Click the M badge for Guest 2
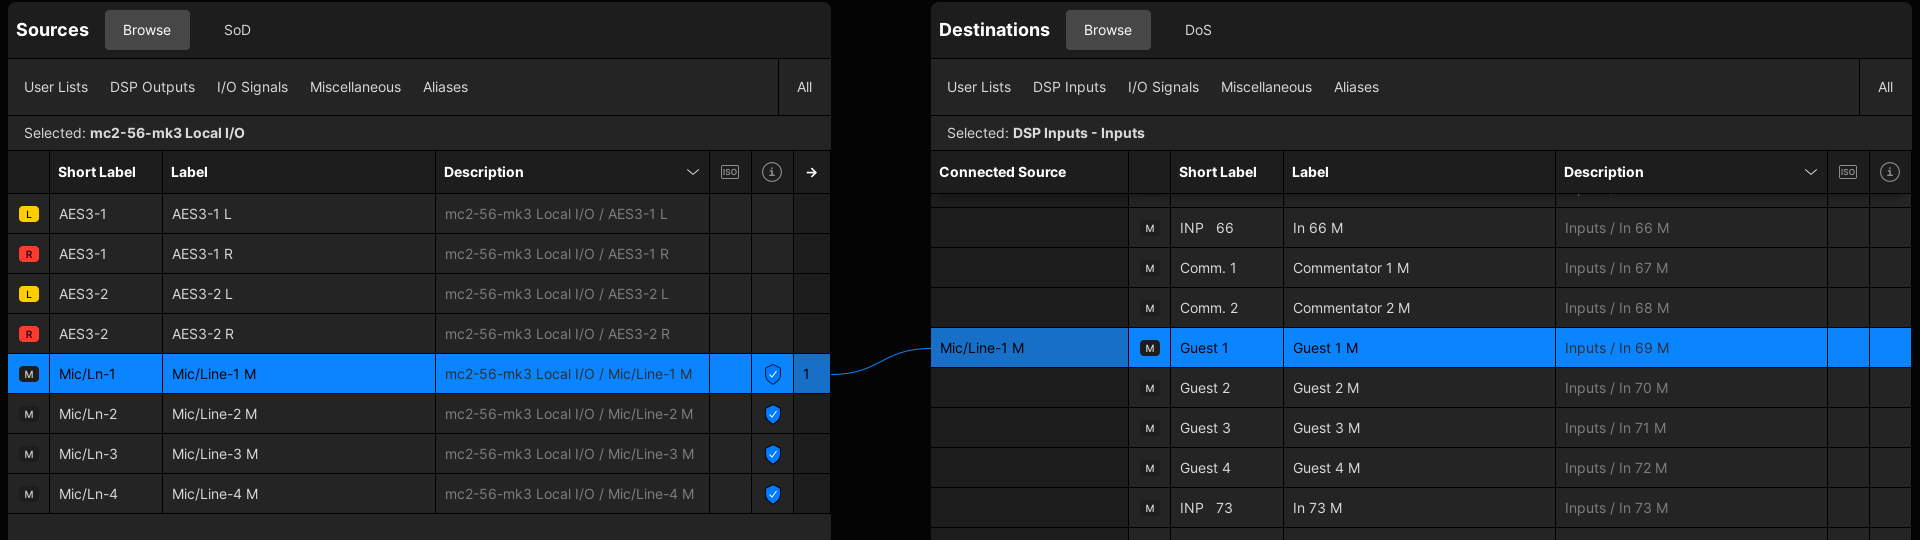This screenshot has width=1920, height=540. tap(1150, 388)
